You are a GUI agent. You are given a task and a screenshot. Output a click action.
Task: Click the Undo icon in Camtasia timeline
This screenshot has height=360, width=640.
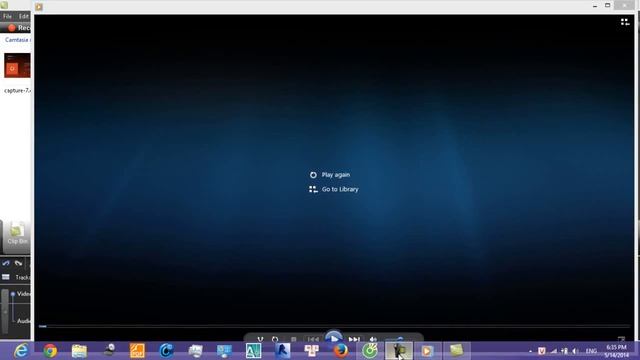(6, 263)
